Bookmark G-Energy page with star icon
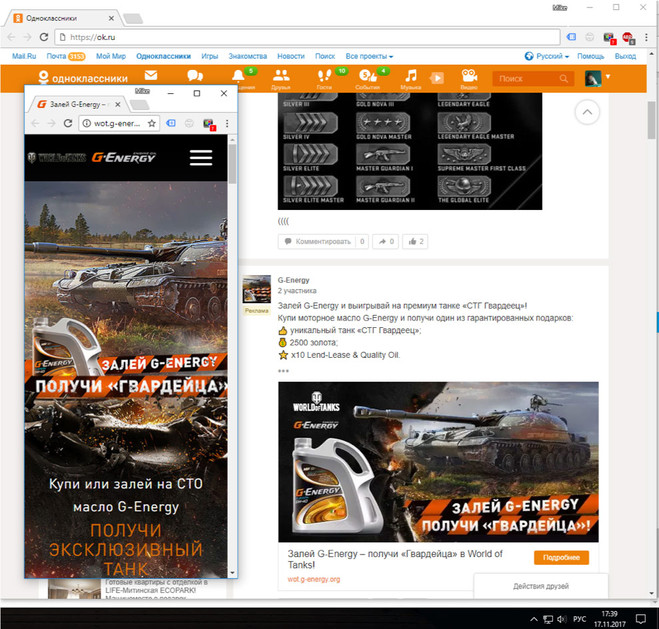This screenshot has width=659, height=629. [152, 123]
